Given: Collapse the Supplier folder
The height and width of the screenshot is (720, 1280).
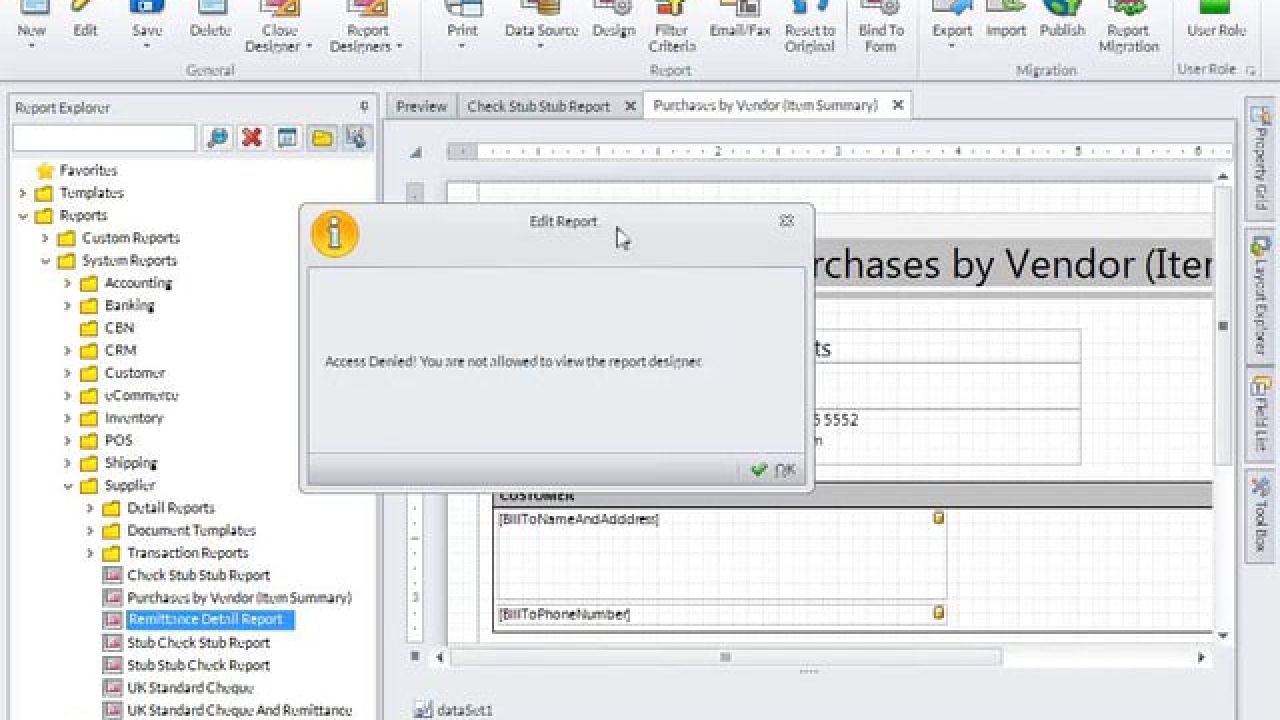Looking at the screenshot, I should tap(68, 485).
